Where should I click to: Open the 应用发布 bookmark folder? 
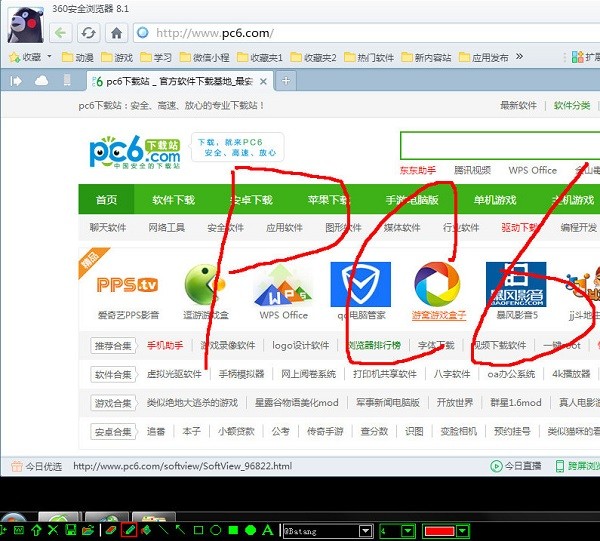click(484, 57)
